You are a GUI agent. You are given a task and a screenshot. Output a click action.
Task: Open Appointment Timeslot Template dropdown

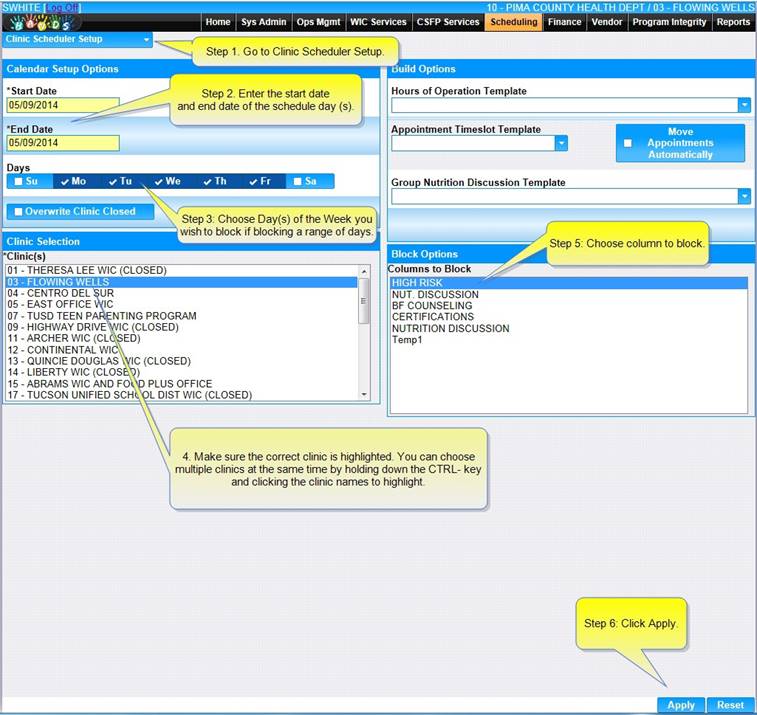click(560, 143)
